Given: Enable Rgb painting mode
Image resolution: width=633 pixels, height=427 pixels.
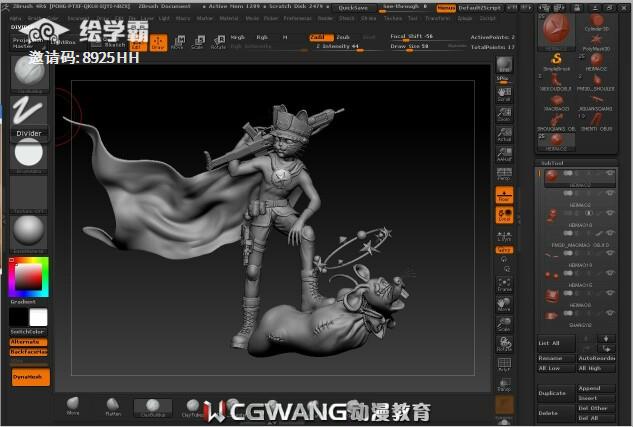Looking at the screenshot, I should click(262, 37).
